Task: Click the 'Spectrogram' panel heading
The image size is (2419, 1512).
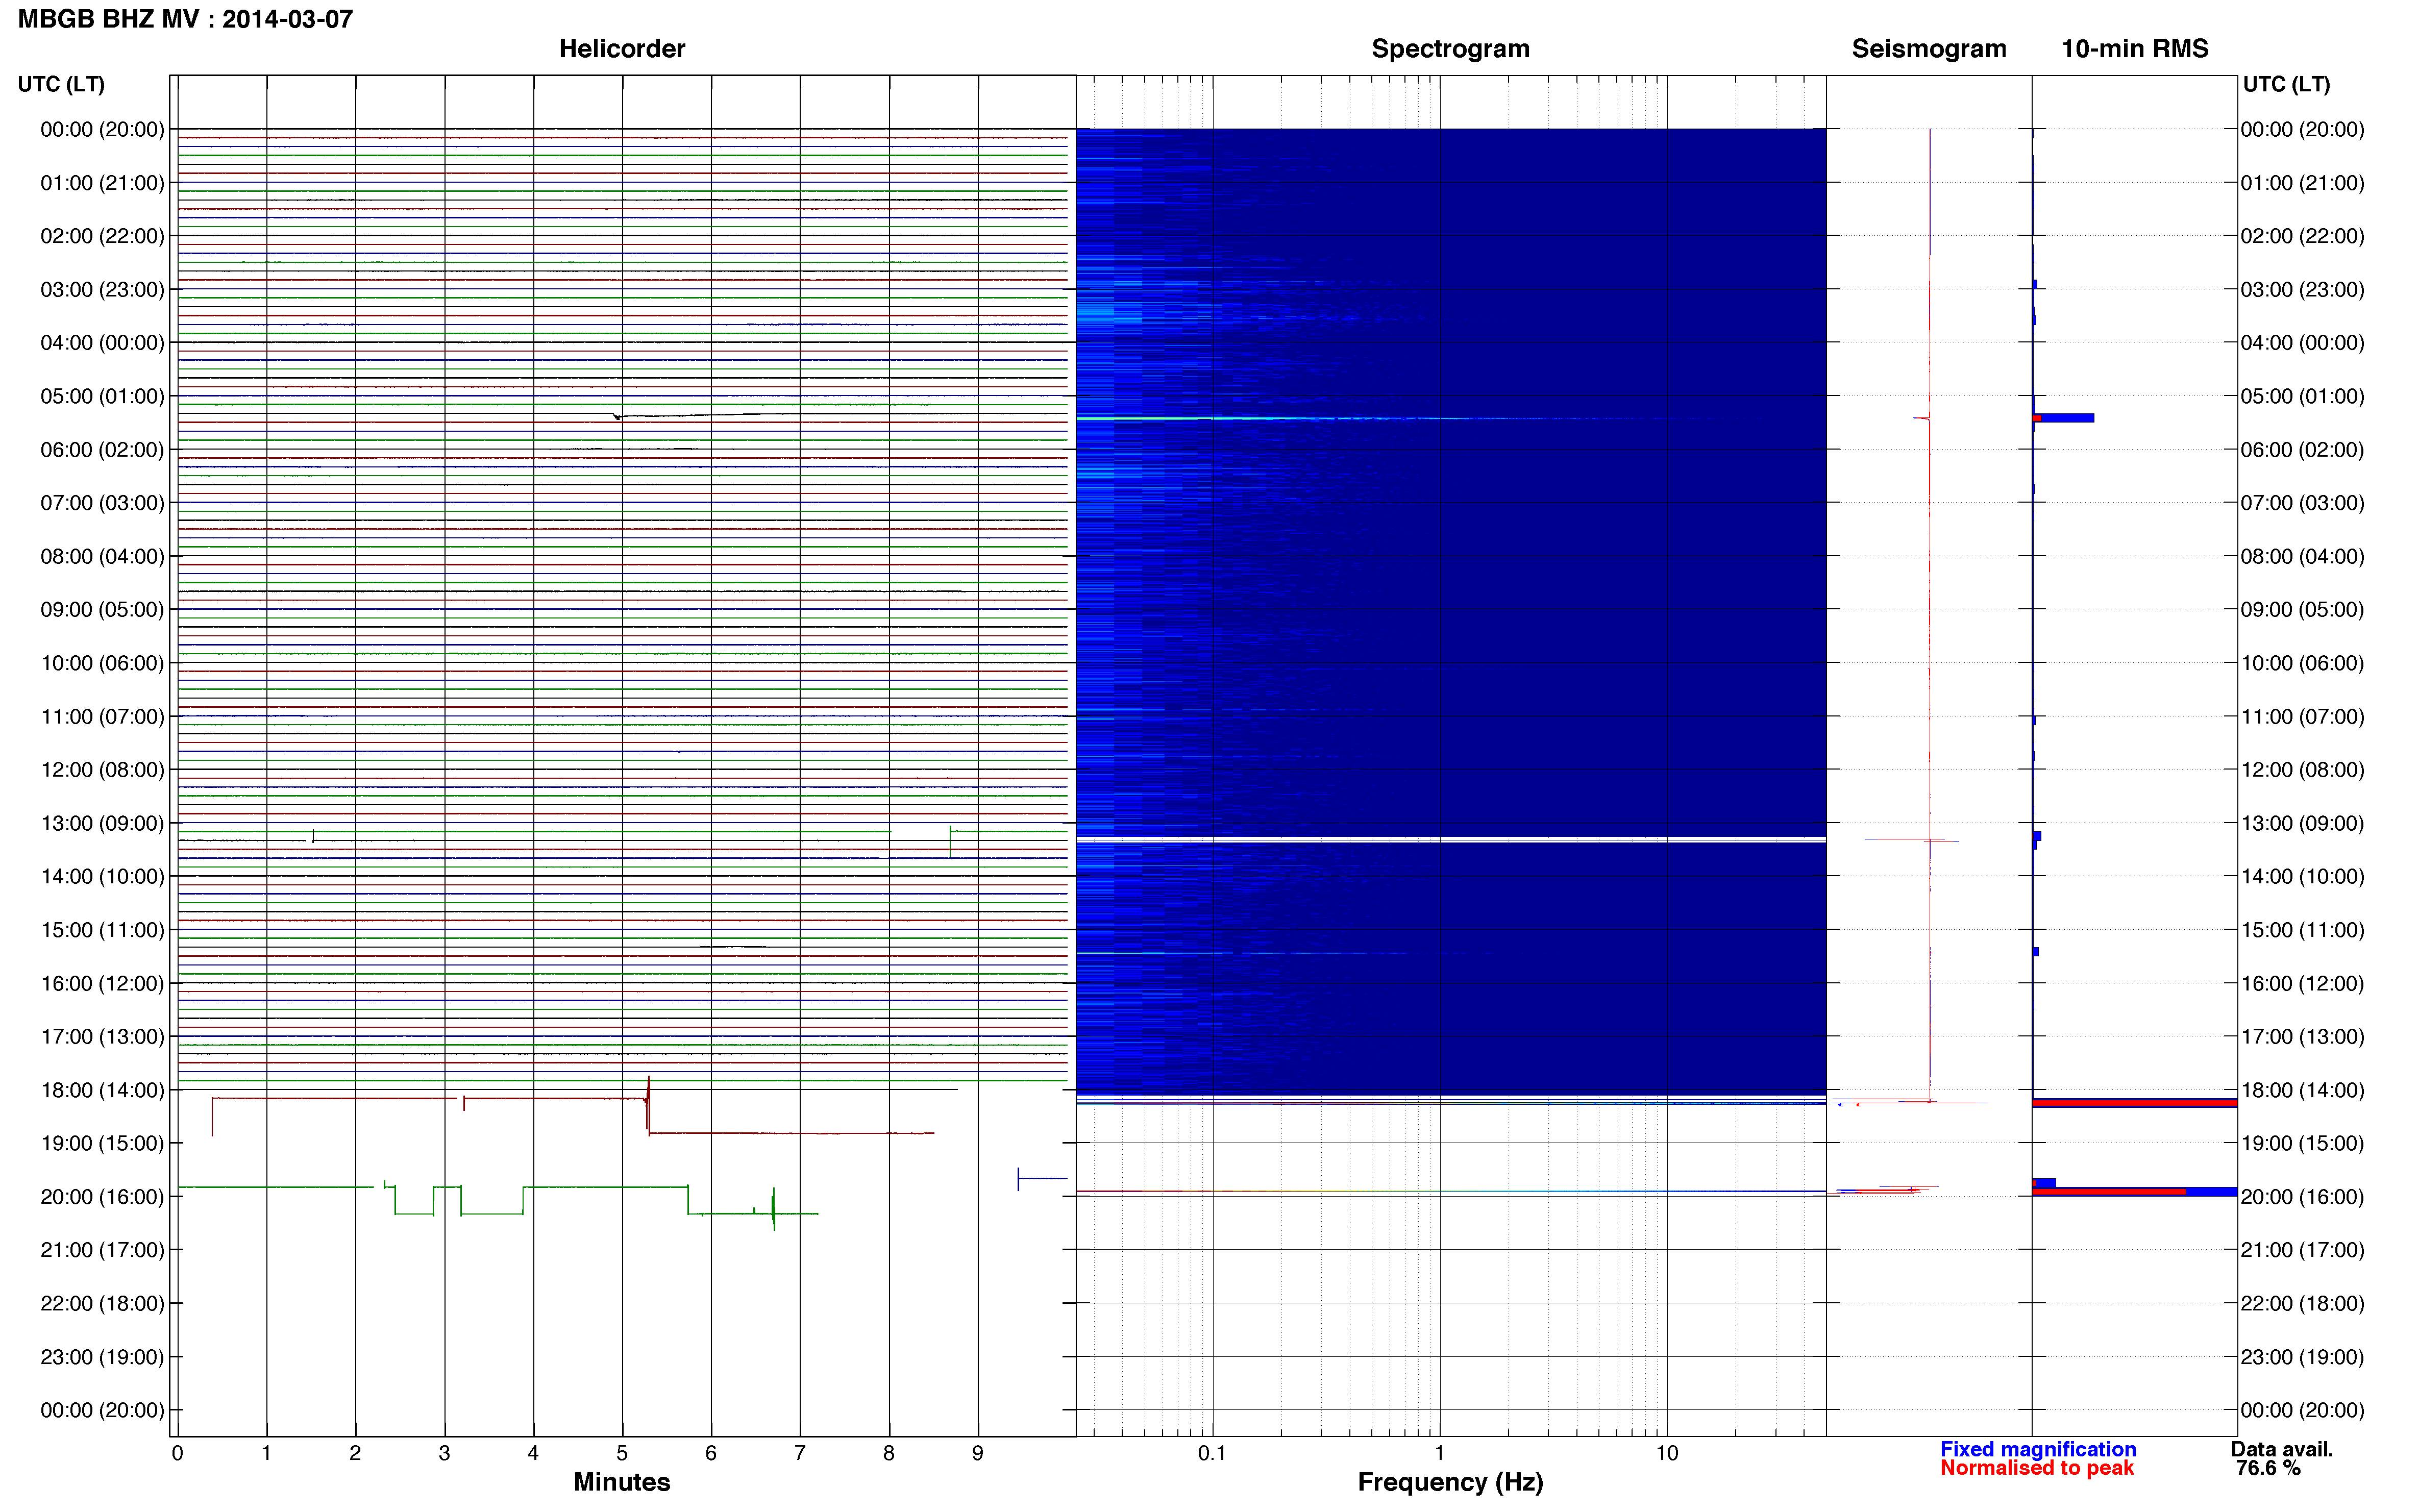Action: (x=1450, y=48)
